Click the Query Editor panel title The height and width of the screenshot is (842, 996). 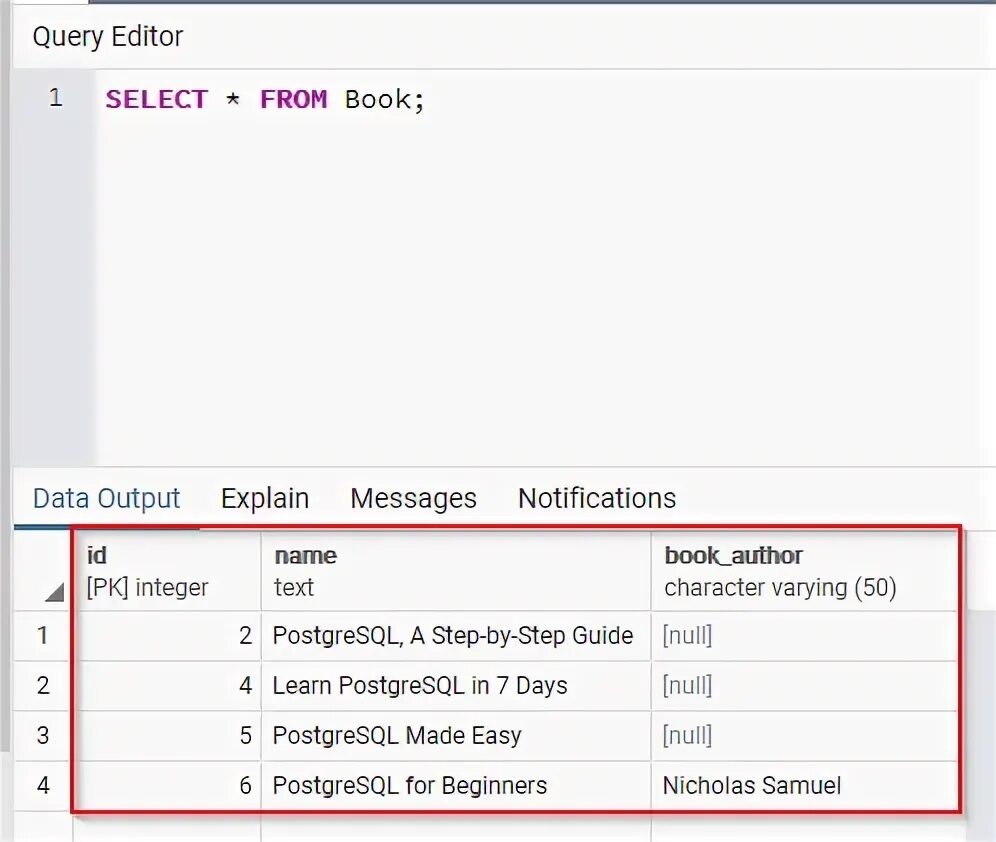pyautogui.click(x=108, y=37)
